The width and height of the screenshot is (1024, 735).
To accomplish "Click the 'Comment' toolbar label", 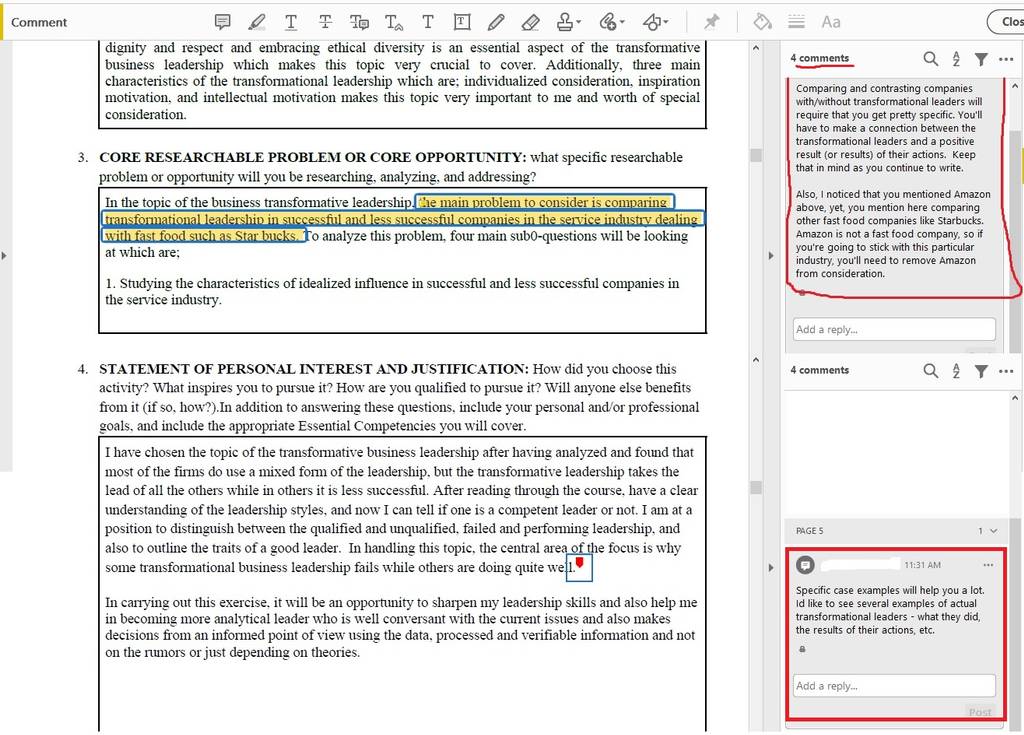I will pos(39,22).
